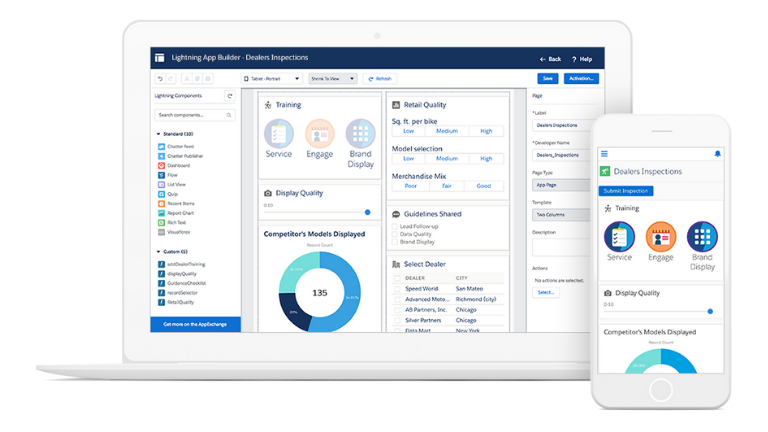This screenshot has width=768, height=432.
Task: Set Sq. ft. per bike to High
Action: coord(486,131)
